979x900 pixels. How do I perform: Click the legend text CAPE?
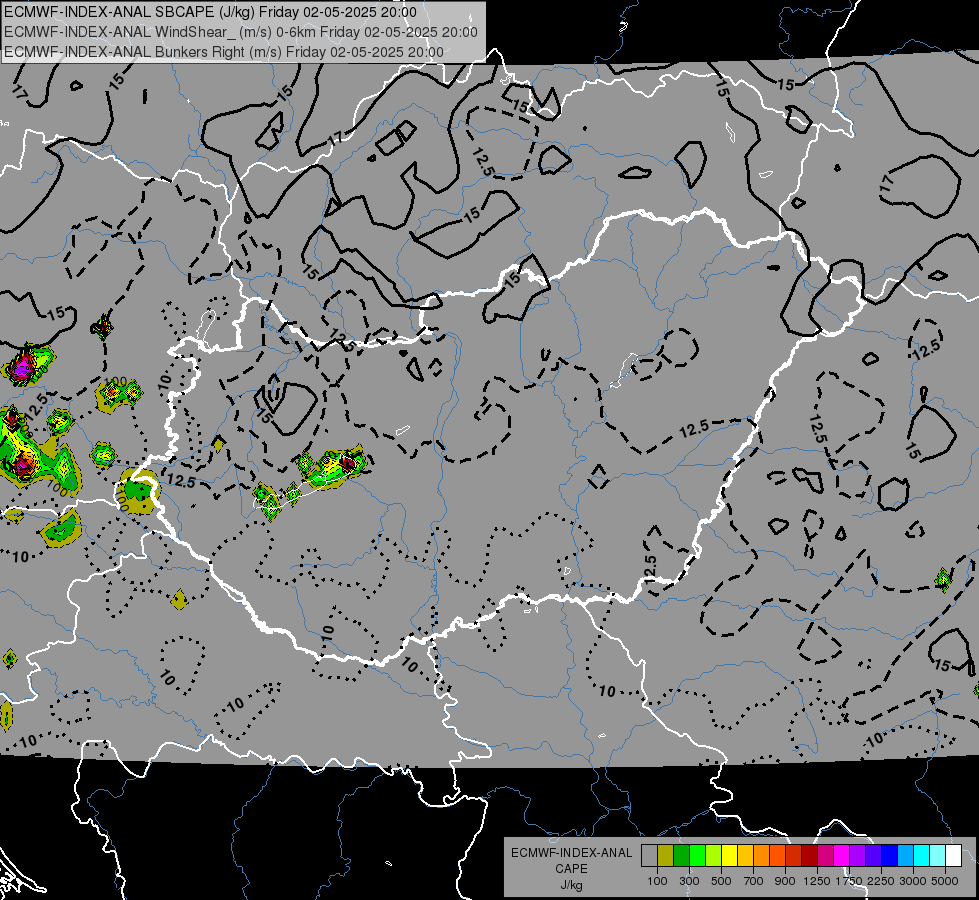571,869
